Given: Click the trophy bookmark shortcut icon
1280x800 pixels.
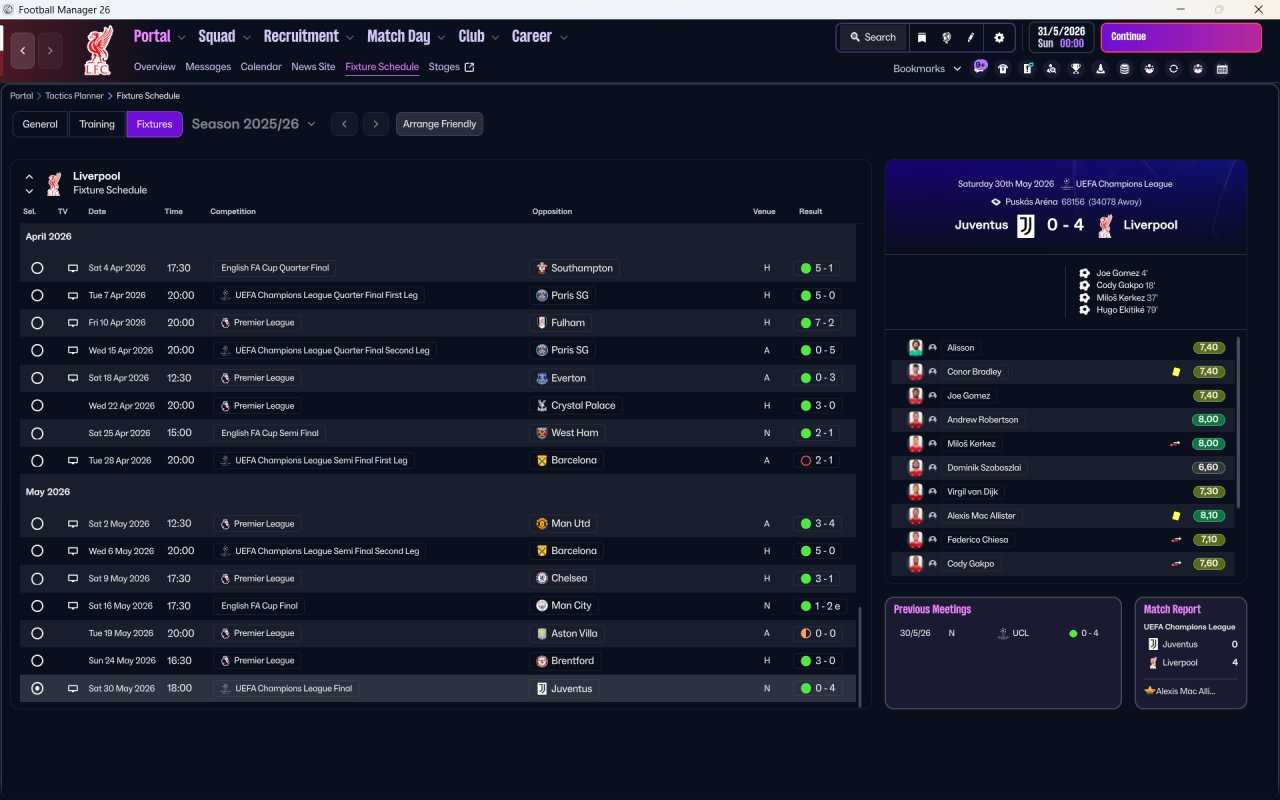Looking at the screenshot, I should click(x=1076, y=69).
